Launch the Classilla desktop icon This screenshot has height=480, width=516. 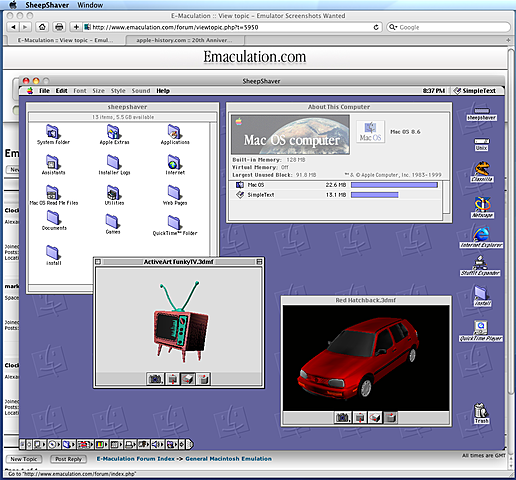point(482,171)
